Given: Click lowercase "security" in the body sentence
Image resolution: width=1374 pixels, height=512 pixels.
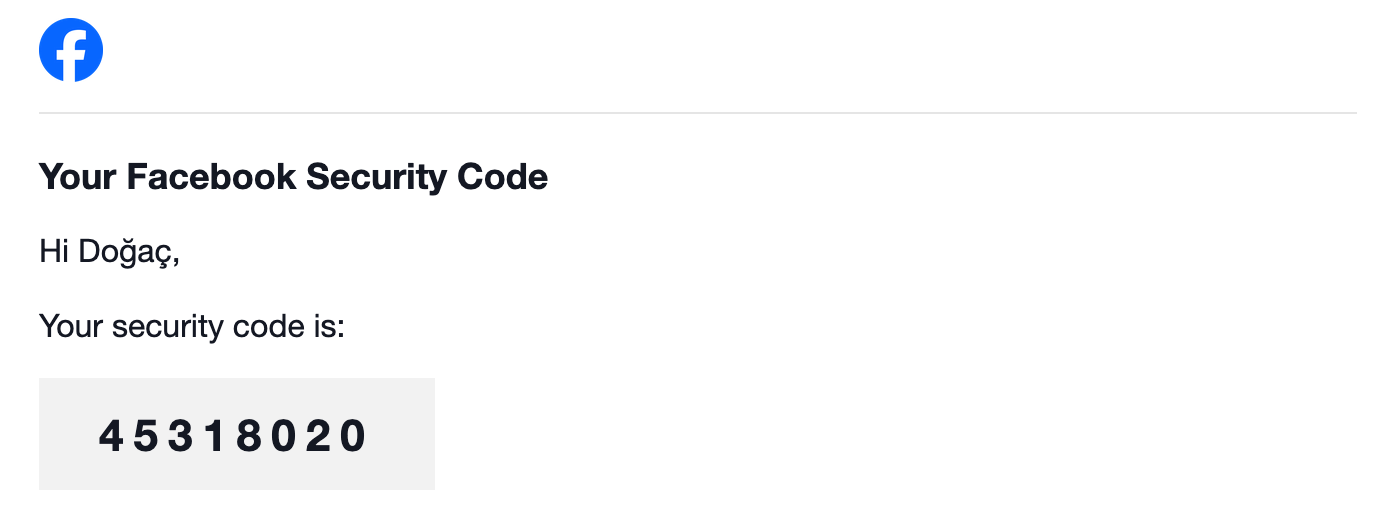Looking at the screenshot, I should click(x=164, y=325).
